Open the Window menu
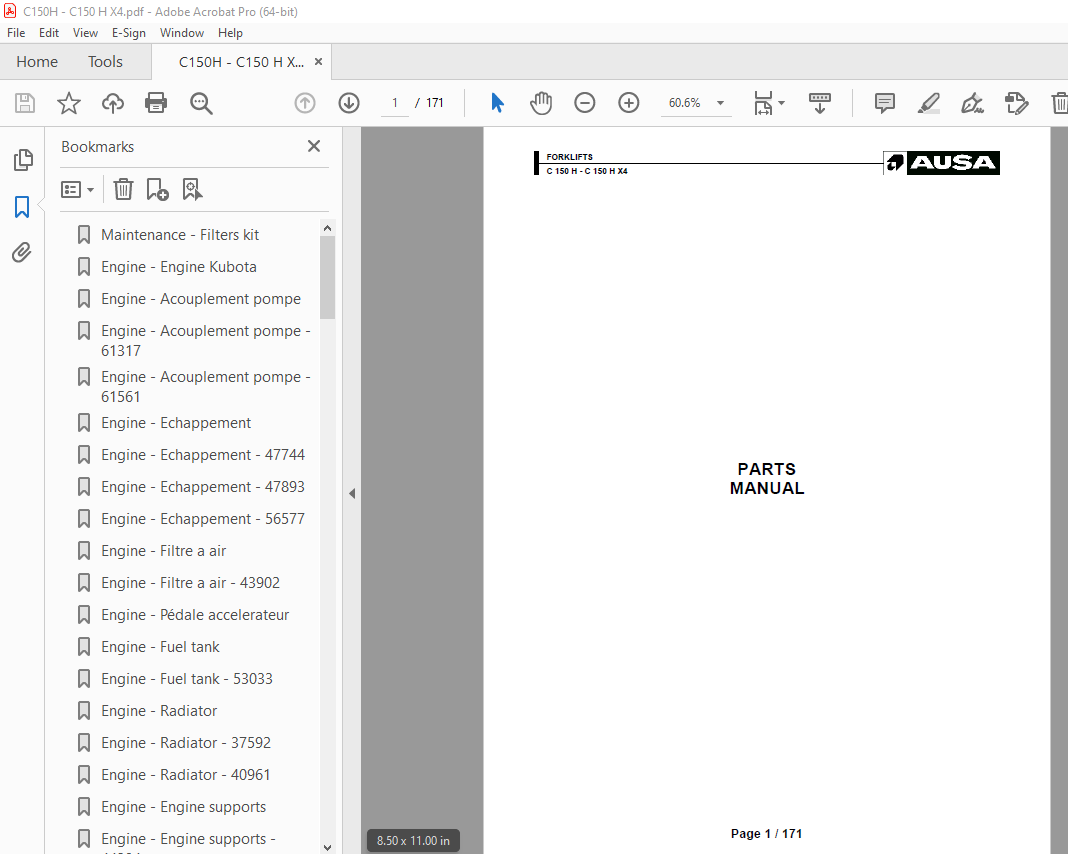Viewport: 1068px width, 854px height. pyautogui.click(x=182, y=33)
